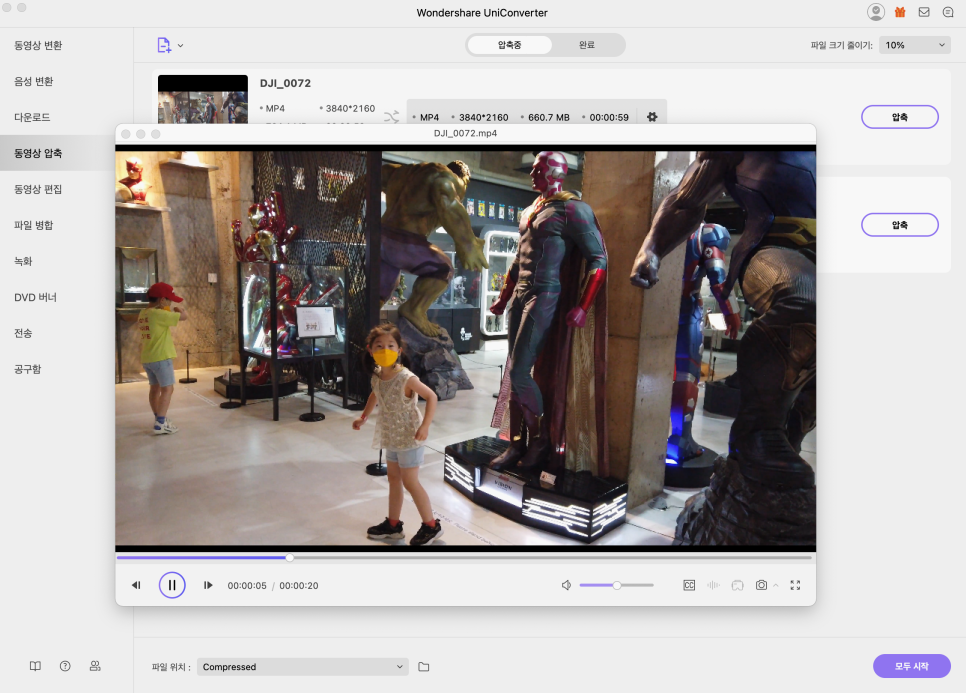Open output folder icon
The width and height of the screenshot is (966, 693).
click(424, 667)
